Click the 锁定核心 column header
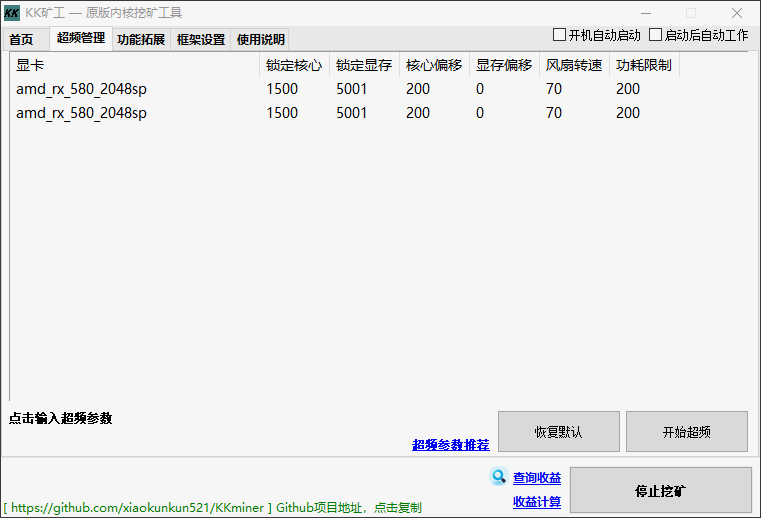Viewport: 761px width, 518px height. click(x=294, y=65)
